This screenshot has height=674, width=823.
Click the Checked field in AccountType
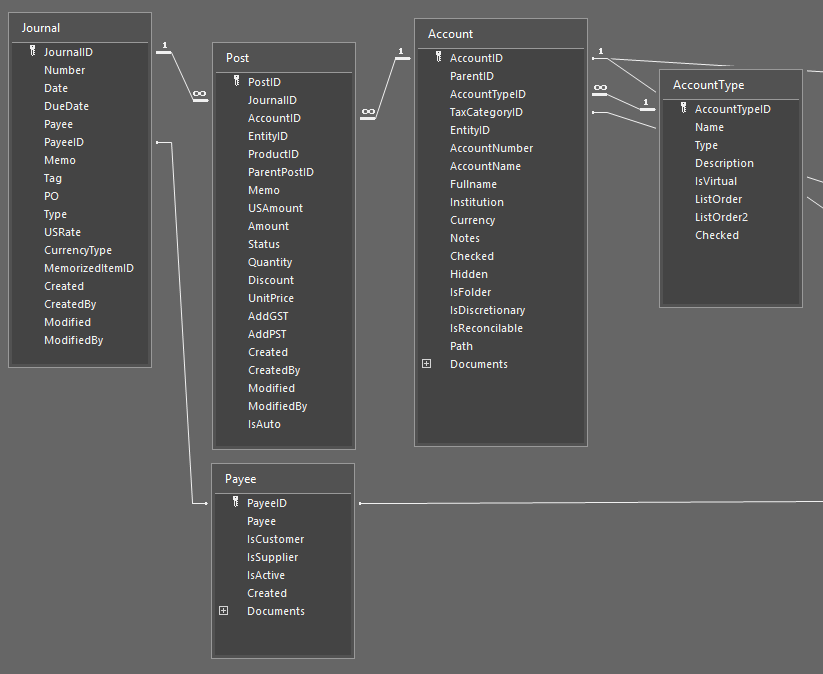[717, 235]
